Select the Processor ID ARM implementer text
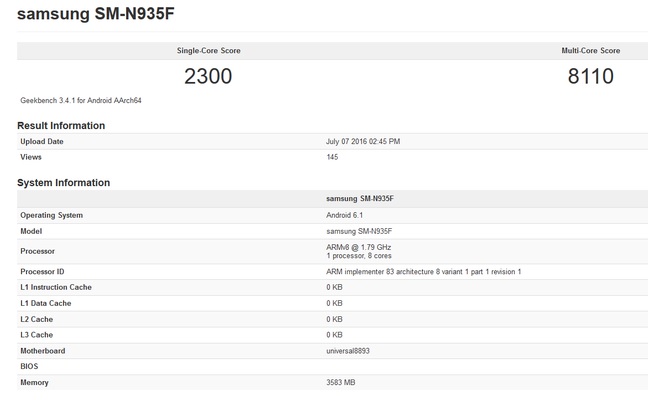659x400 pixels. (423, 272)
